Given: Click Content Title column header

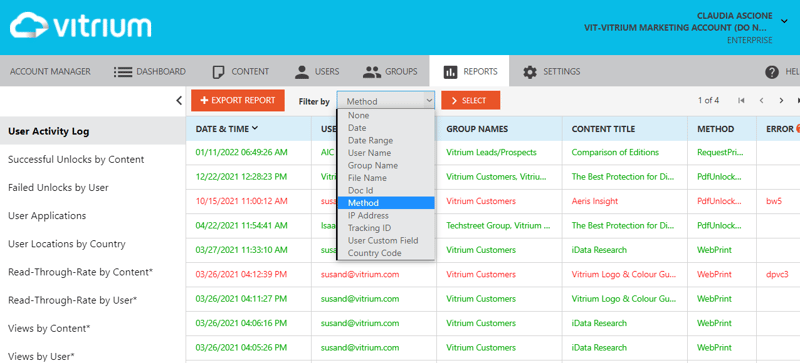Looking at the screenshot, I should pos(603,129).
